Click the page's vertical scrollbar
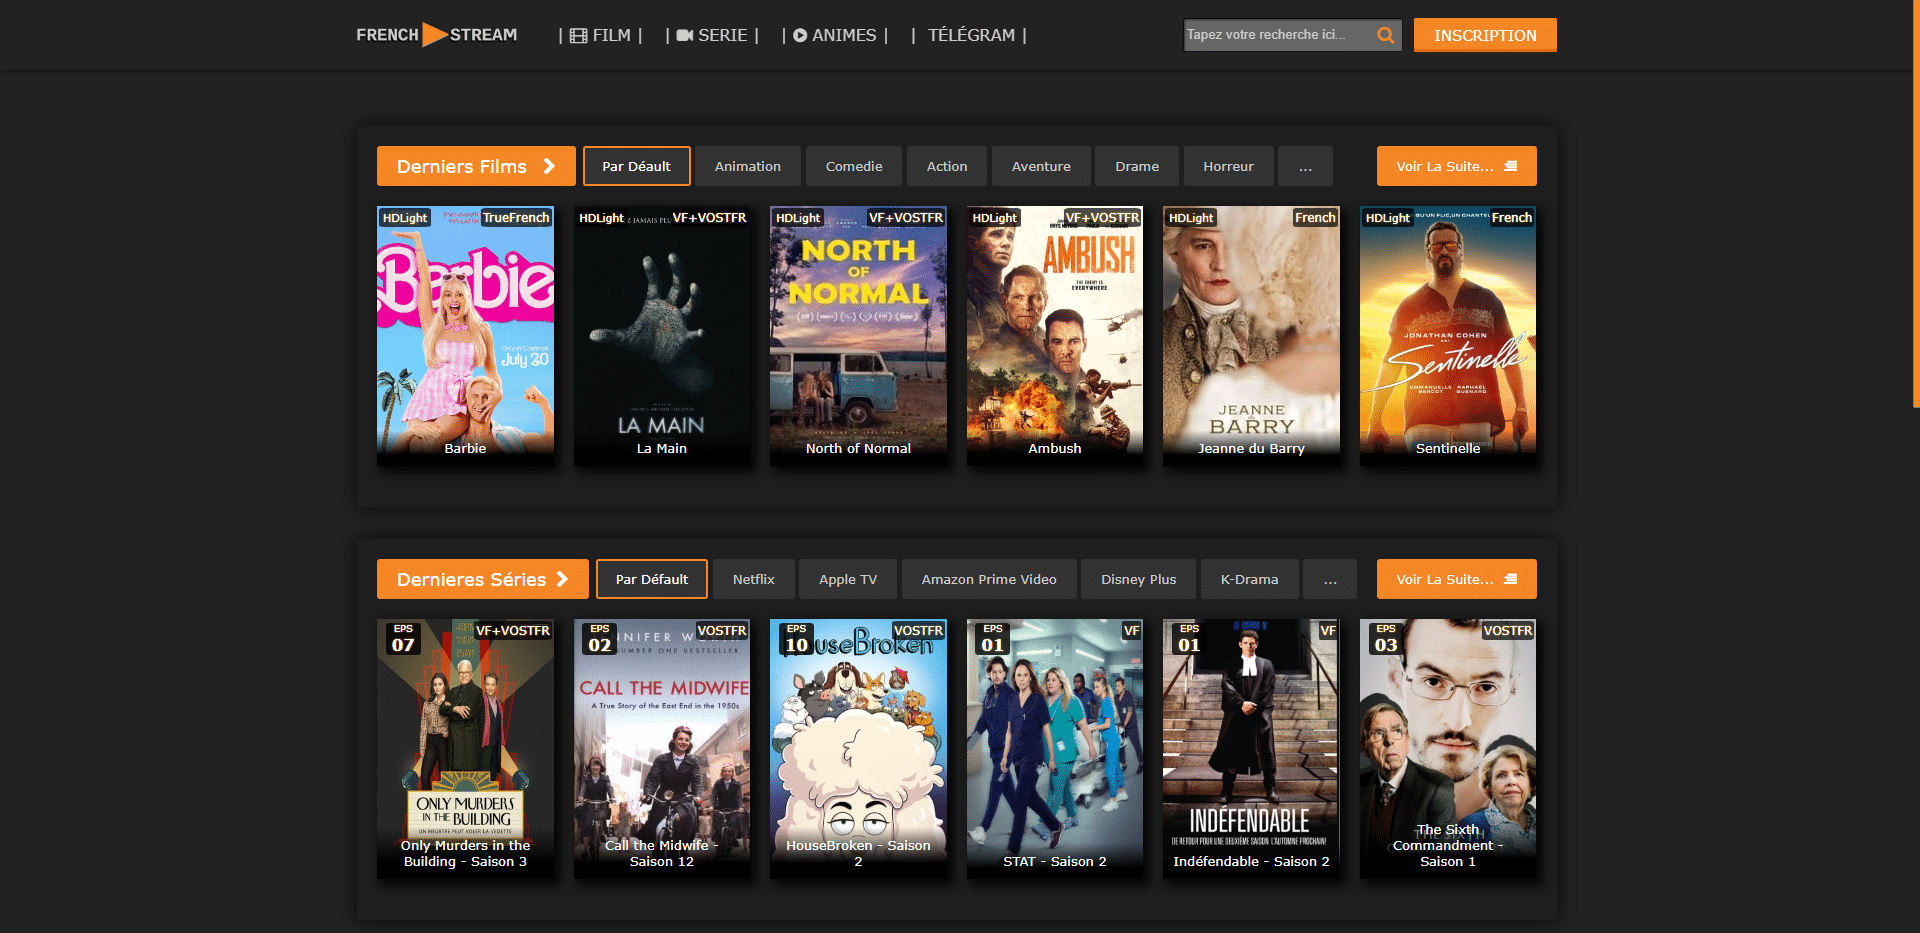Image resolution: width=1920 pixels, height=933 pixels. pyautogui.click(x=1915, y=205)
